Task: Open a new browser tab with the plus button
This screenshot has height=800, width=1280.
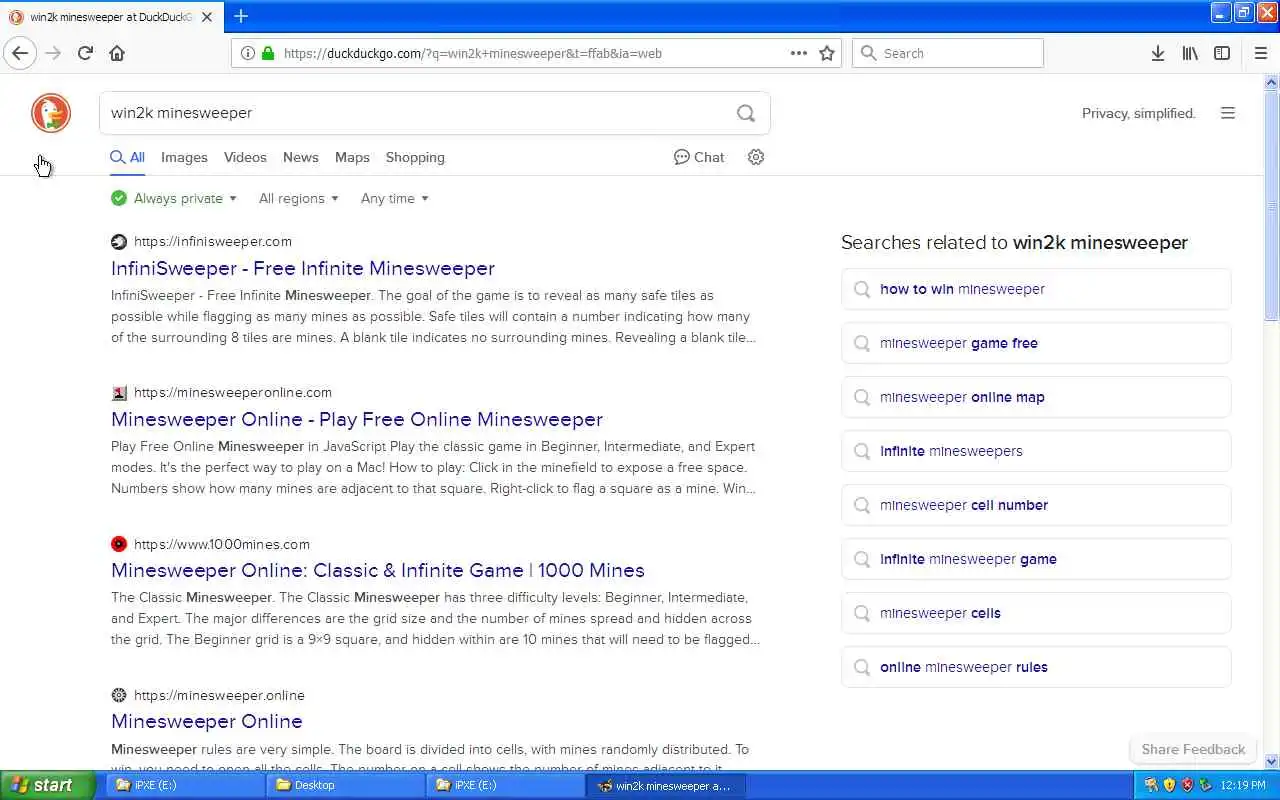Action: tap(241, 16)
